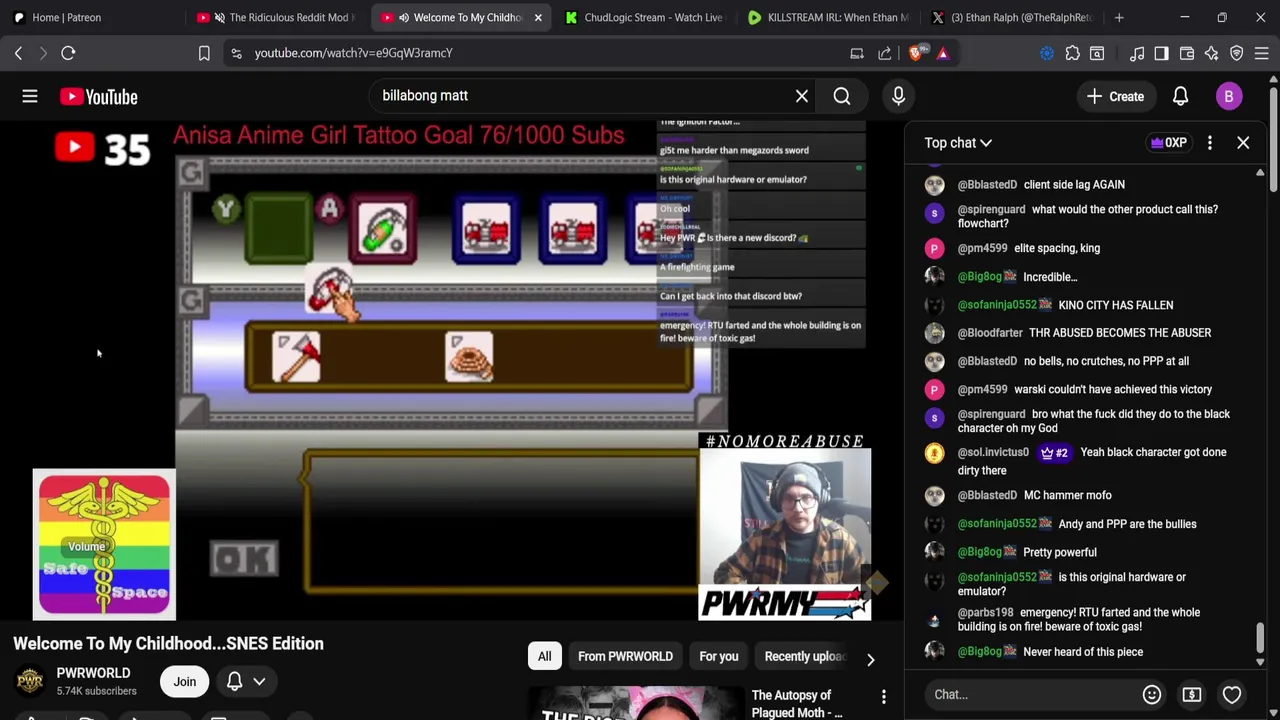Open YouTube notifications bell in header
Screen dimensions: 1280x720
[x=1180, y=96]
